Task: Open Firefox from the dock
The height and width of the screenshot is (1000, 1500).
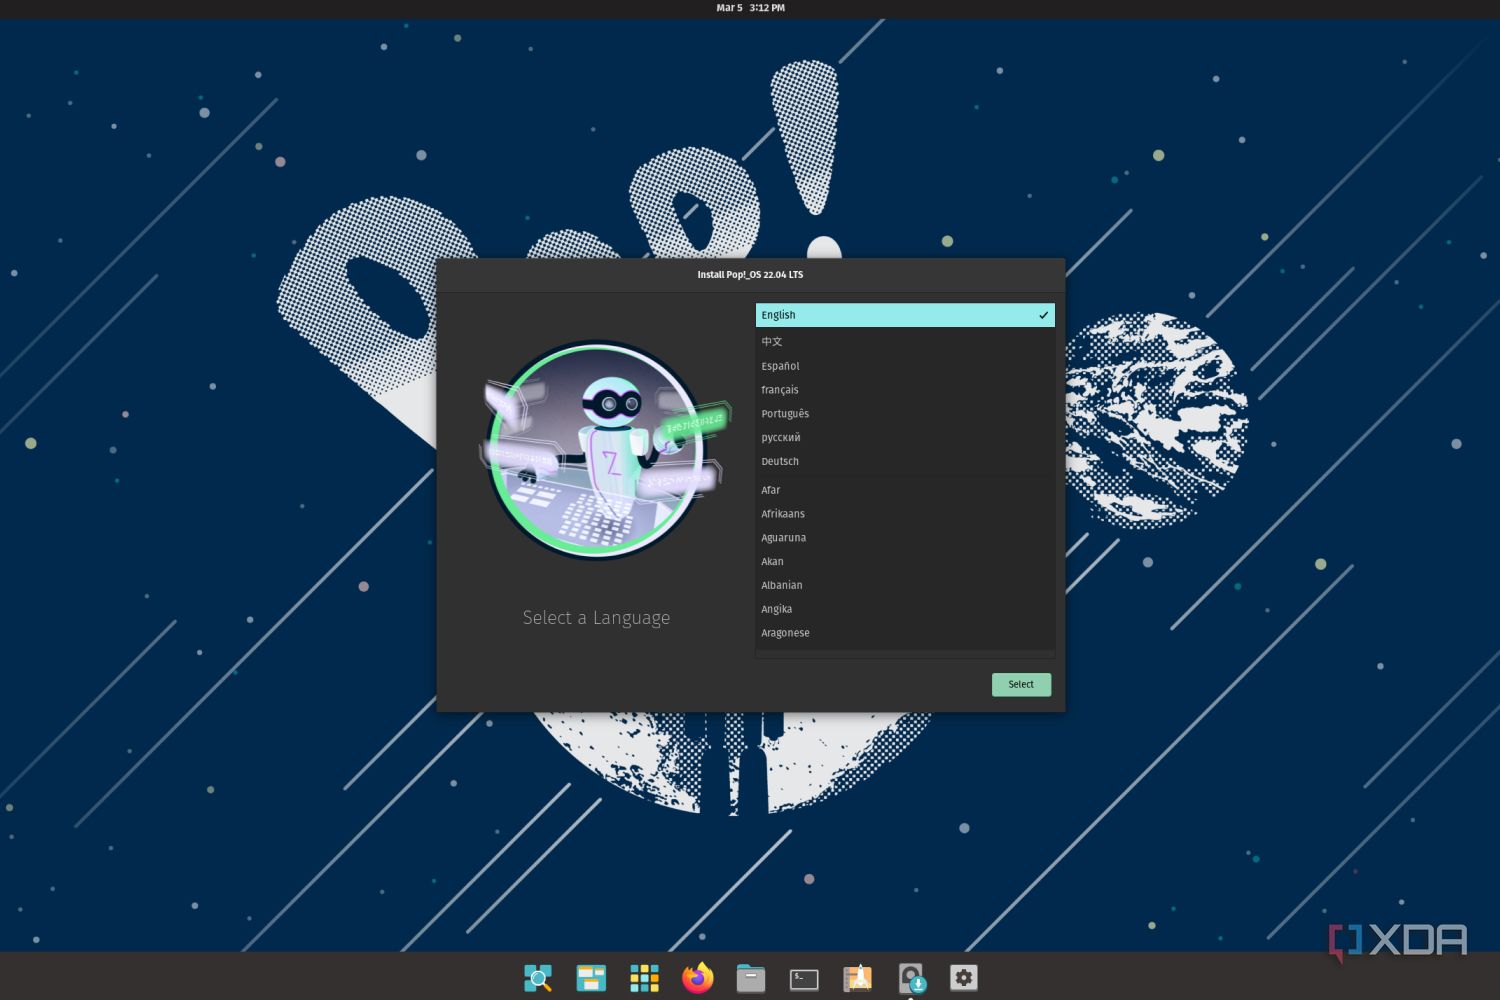Action: tap(698, 978)
